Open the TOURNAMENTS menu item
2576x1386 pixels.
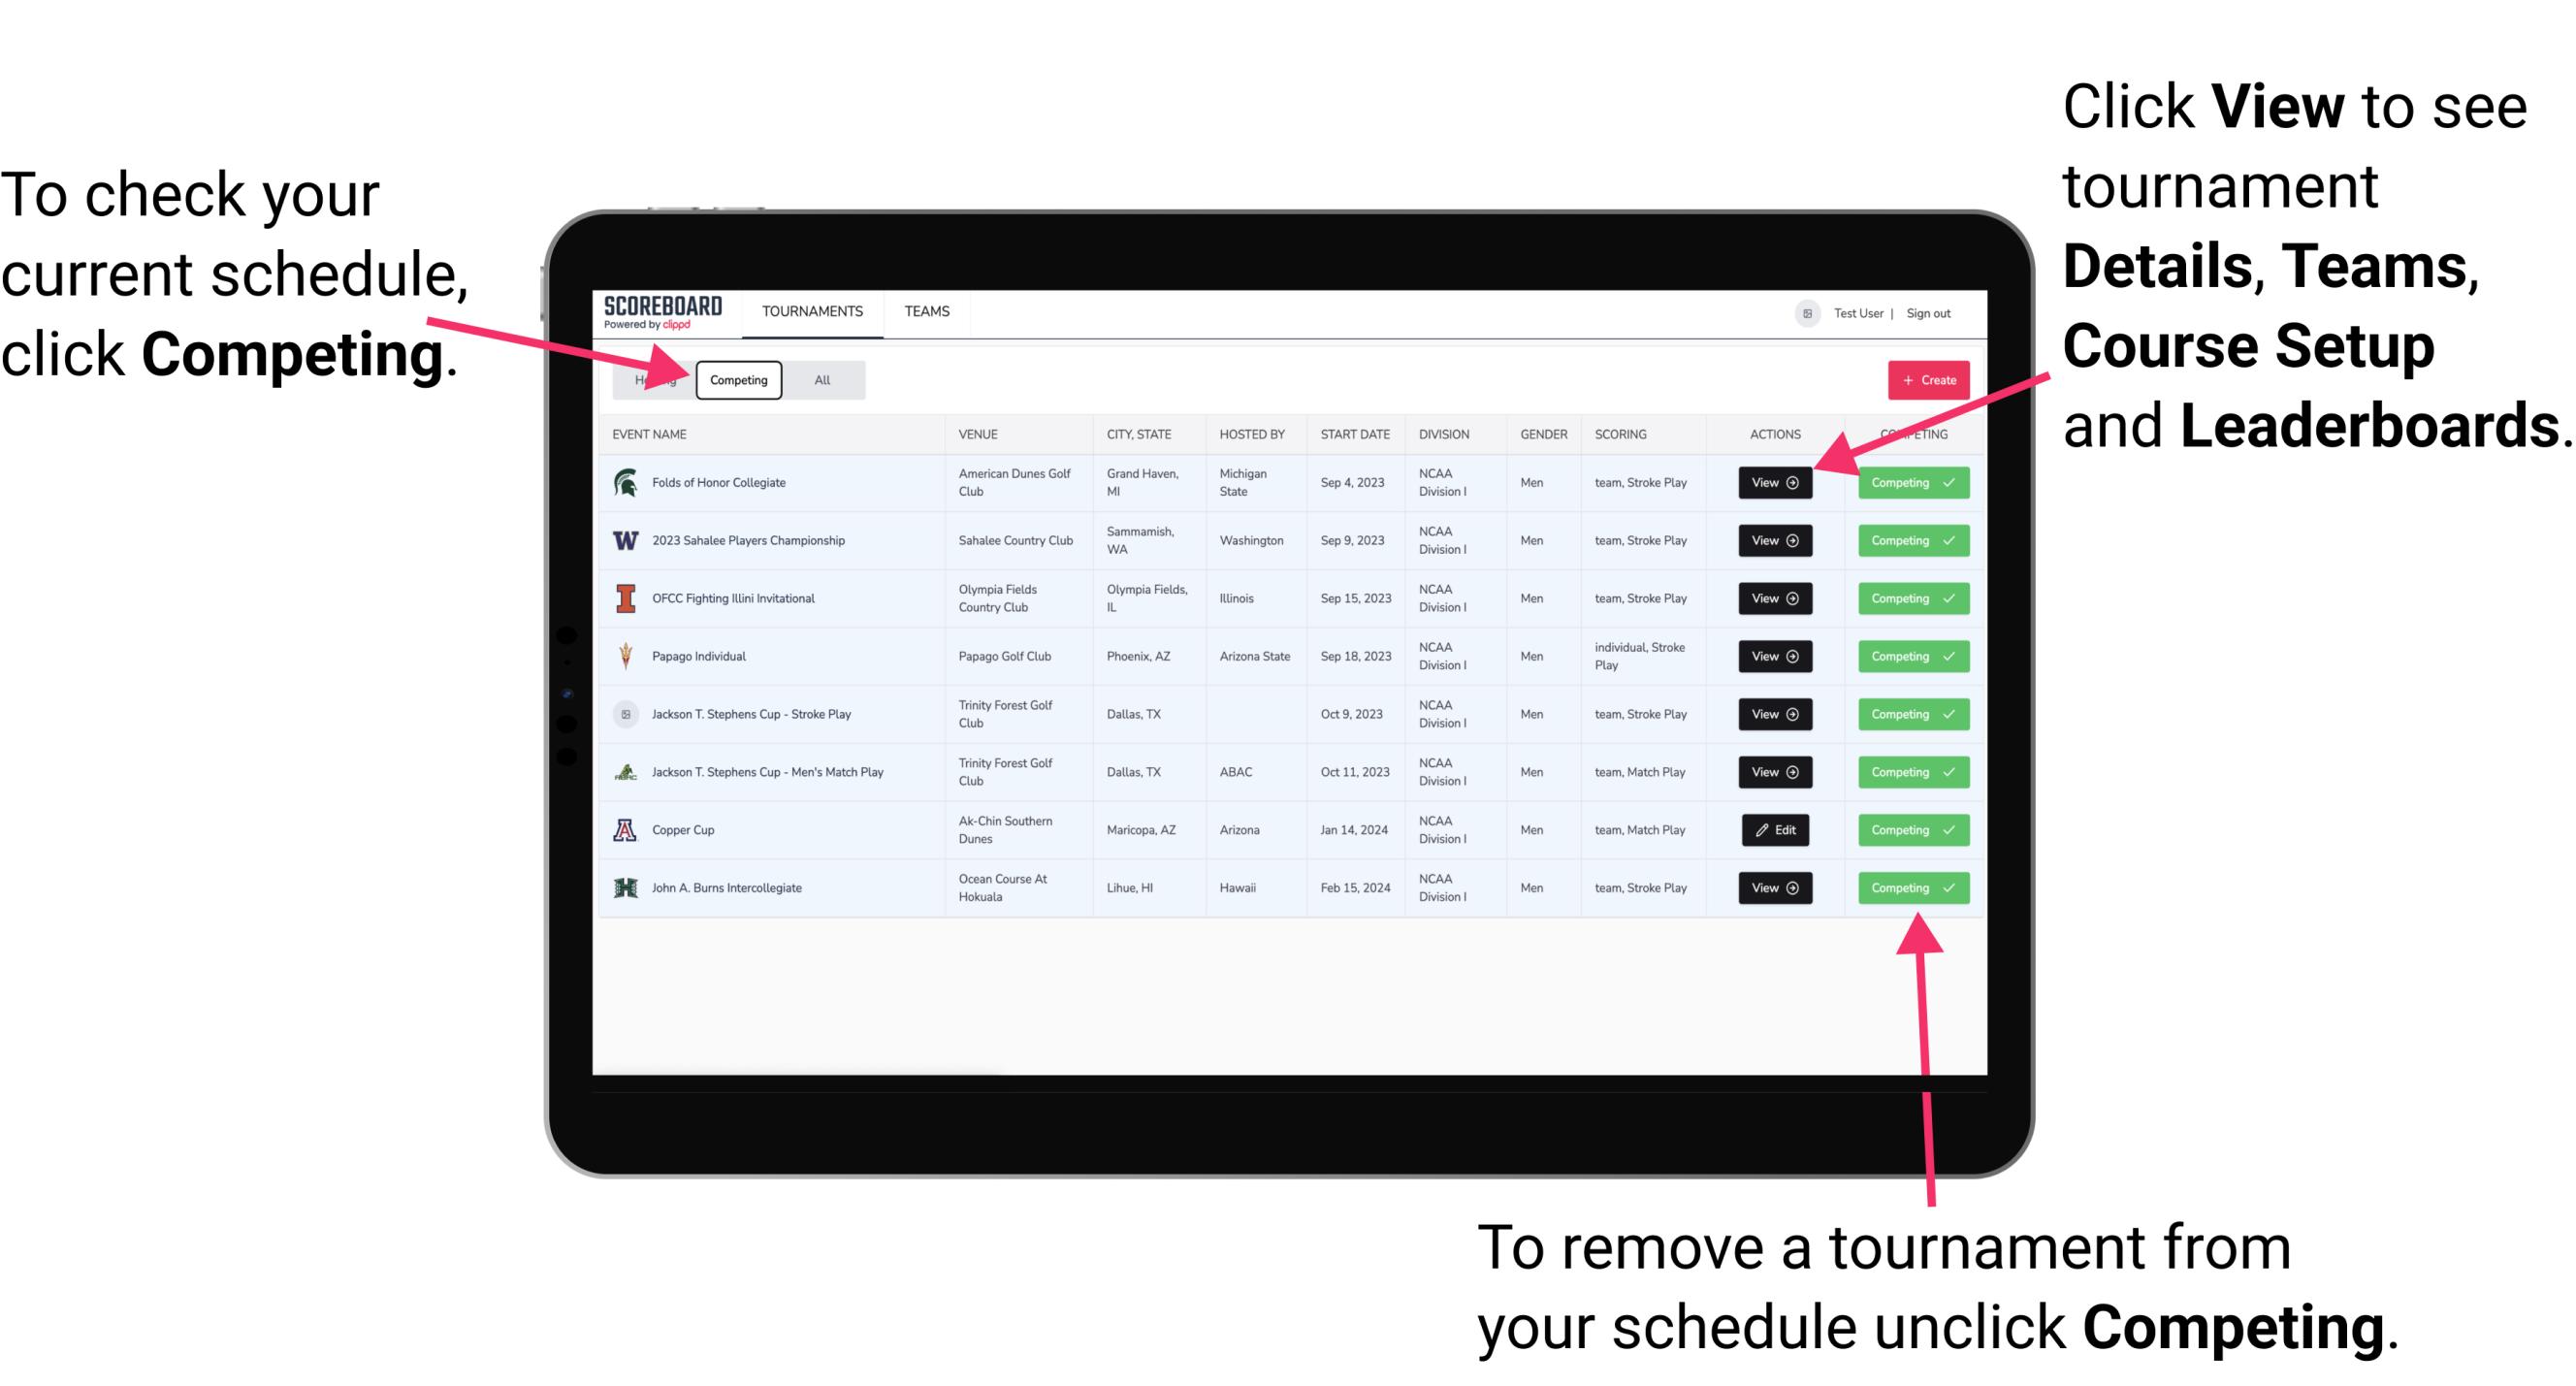(x=814, y=310)
